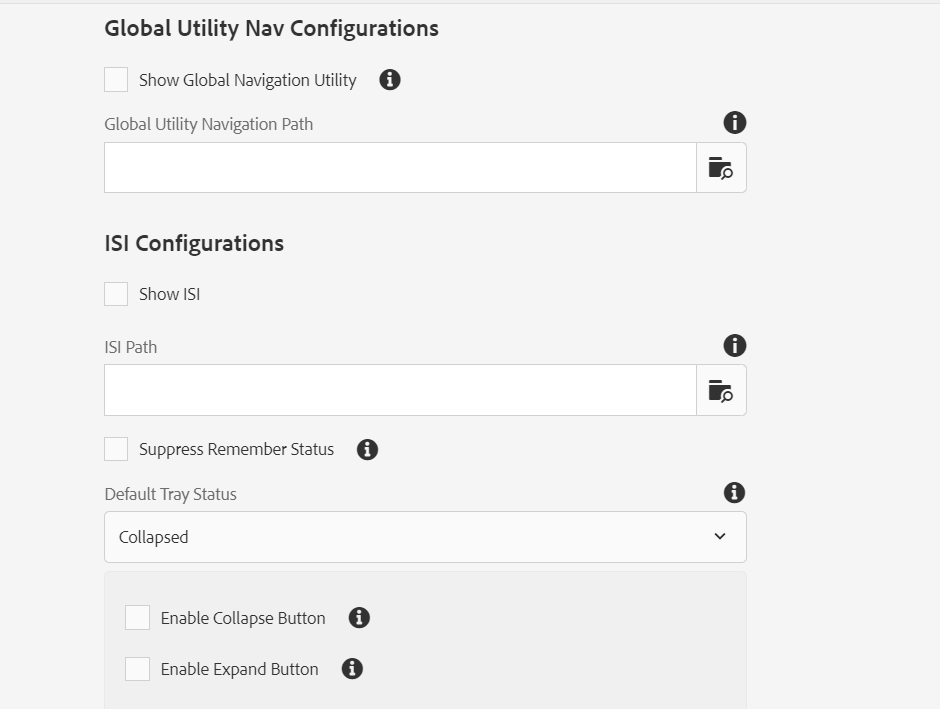Enable Show Global Navigation Utility checkbox
The height and width of the screenshot is (709, 940).
point(116,80)
